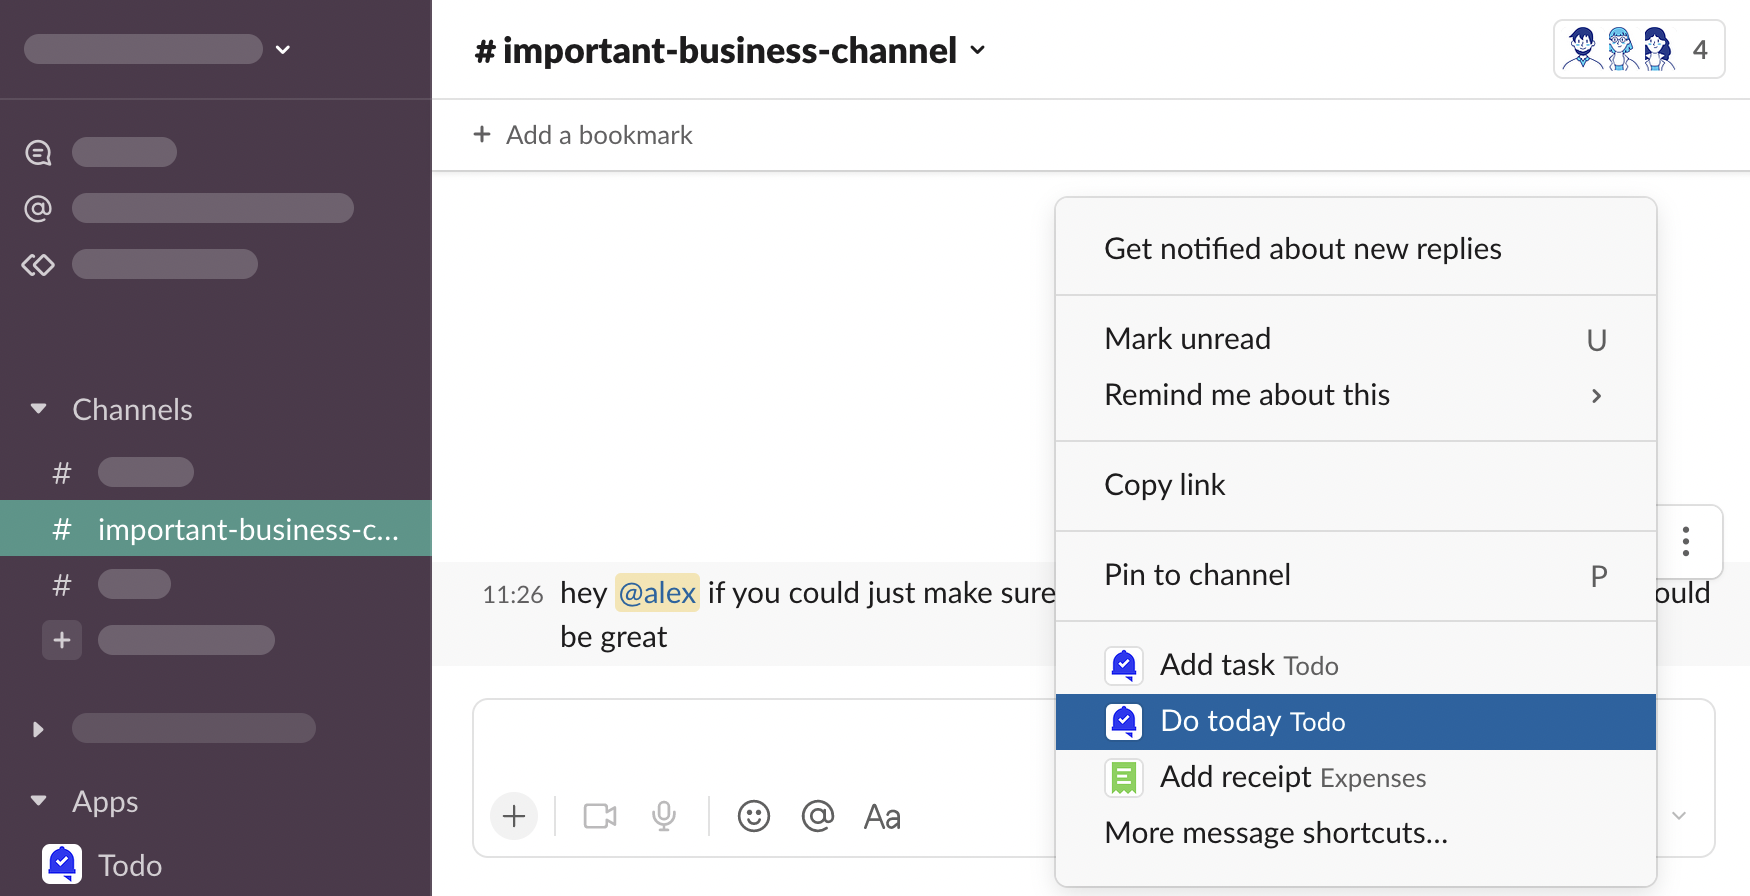Click the @alex mention in message
Screen dimensions: 1750x896
(x=657, y=593)
